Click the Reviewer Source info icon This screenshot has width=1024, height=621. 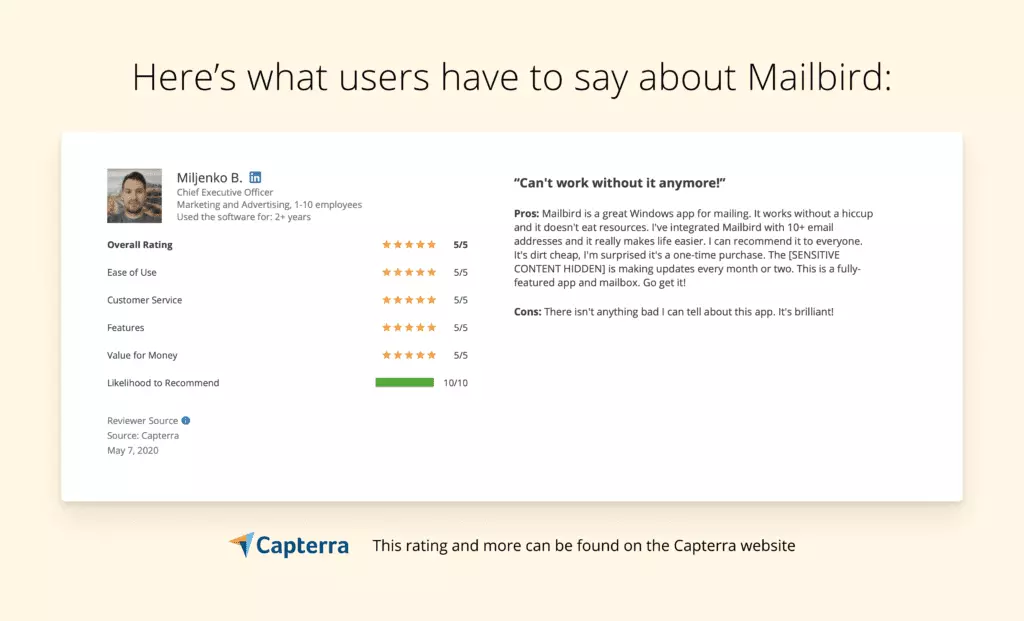coord(186,421)
